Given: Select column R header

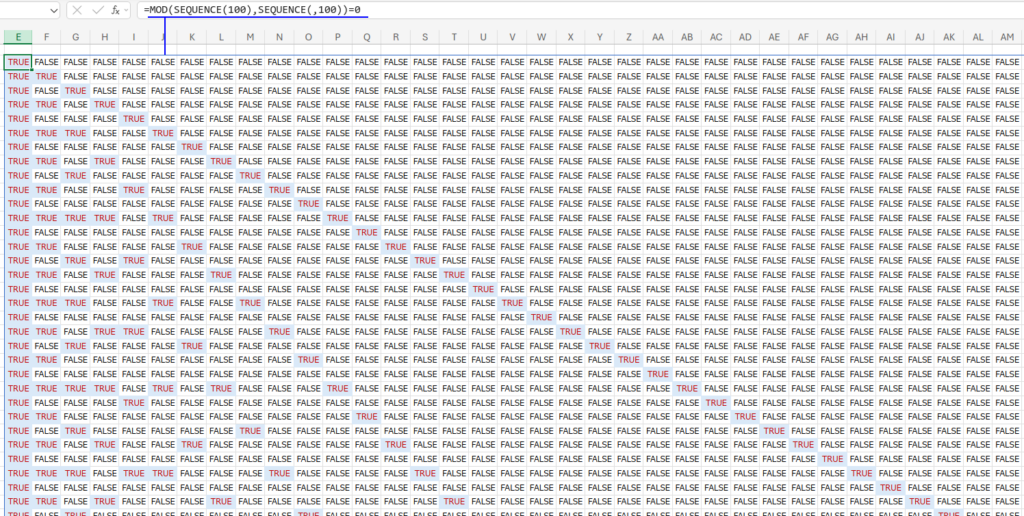Looking at the screenshot, I should tap(396, 37).
